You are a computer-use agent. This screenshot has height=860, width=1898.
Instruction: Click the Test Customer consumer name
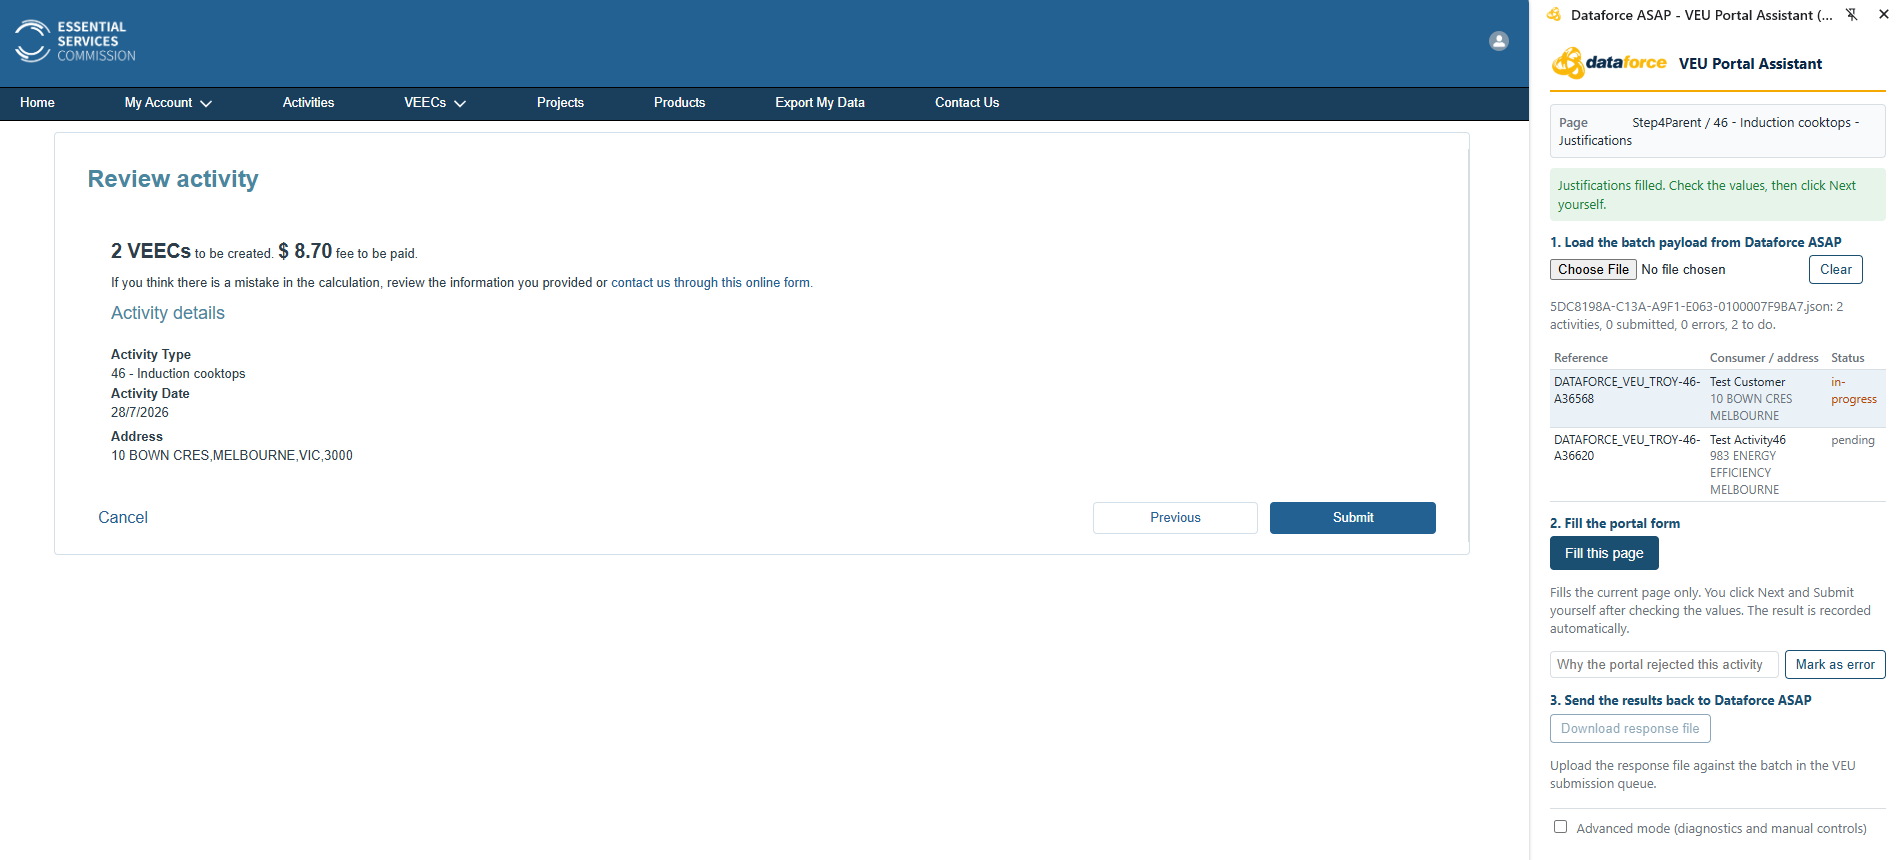tap(1747, 382)
